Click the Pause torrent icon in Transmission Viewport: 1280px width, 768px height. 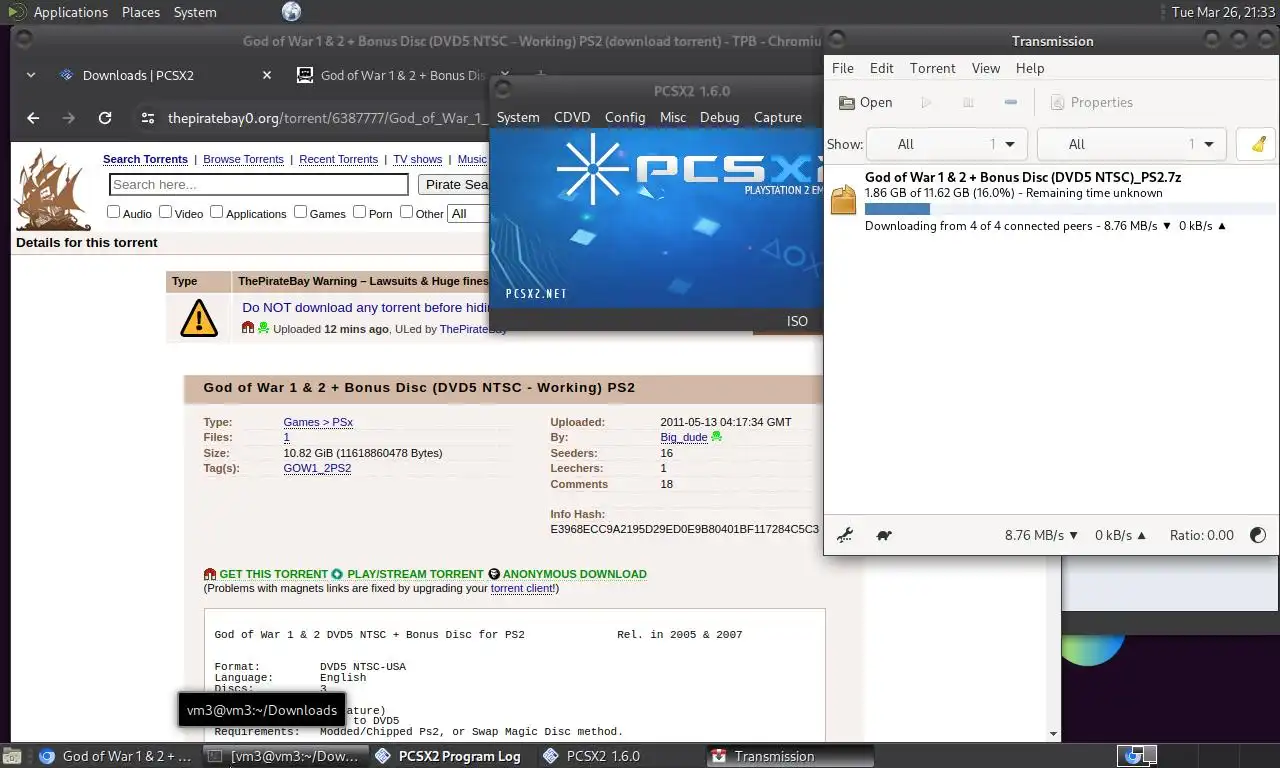[x=968, y=103]
